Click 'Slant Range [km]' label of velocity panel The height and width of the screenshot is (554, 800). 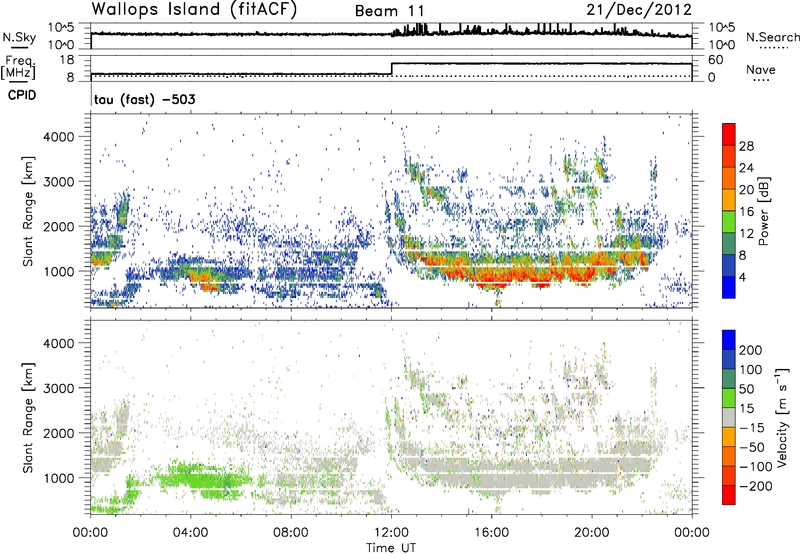coord(28,417)
